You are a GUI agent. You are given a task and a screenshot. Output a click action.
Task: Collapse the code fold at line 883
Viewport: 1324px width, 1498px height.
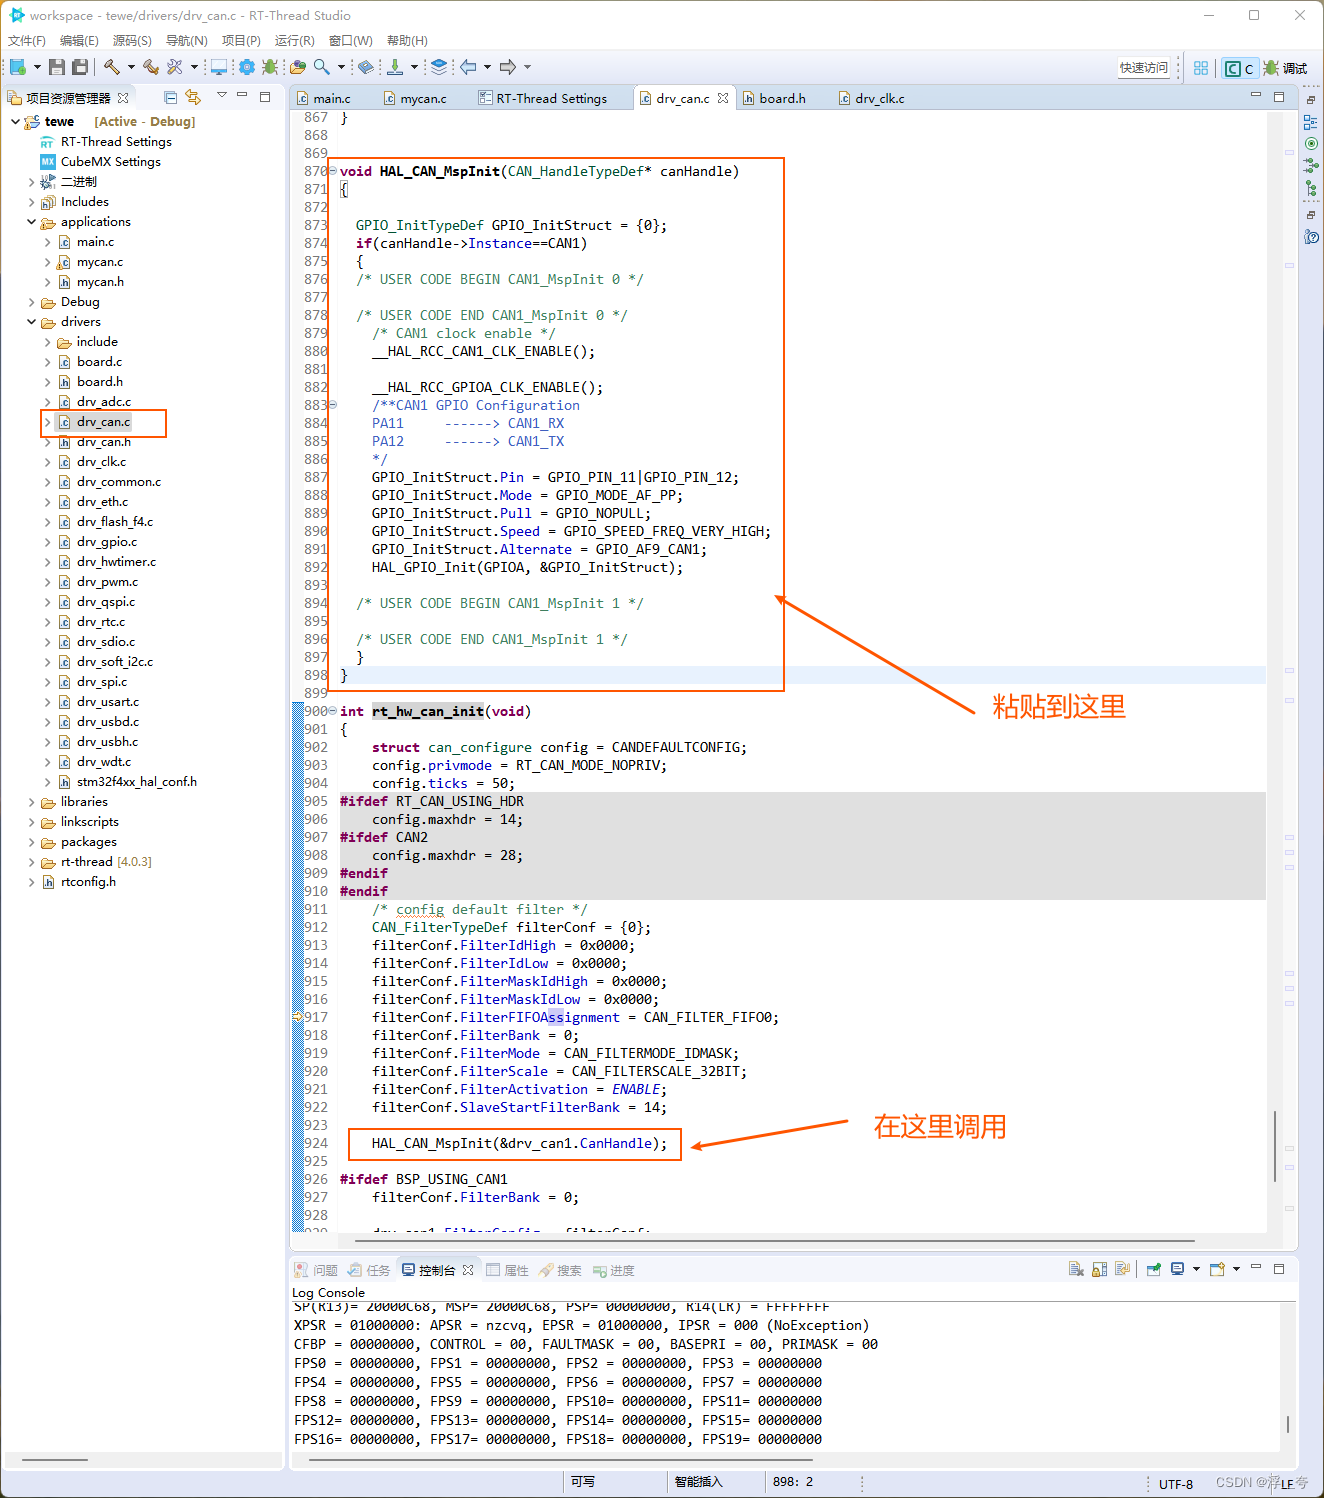click(x=331, y=405)
